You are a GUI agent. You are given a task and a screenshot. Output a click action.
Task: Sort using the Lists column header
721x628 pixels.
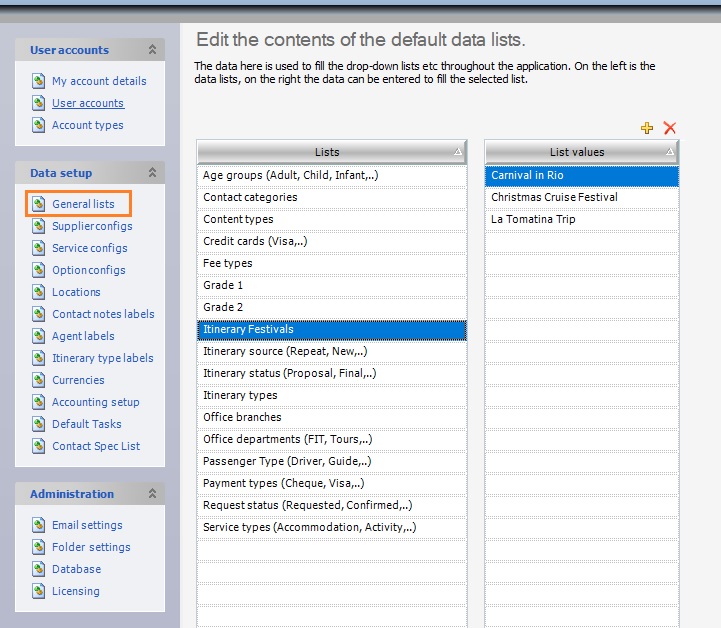pos(327,152)
